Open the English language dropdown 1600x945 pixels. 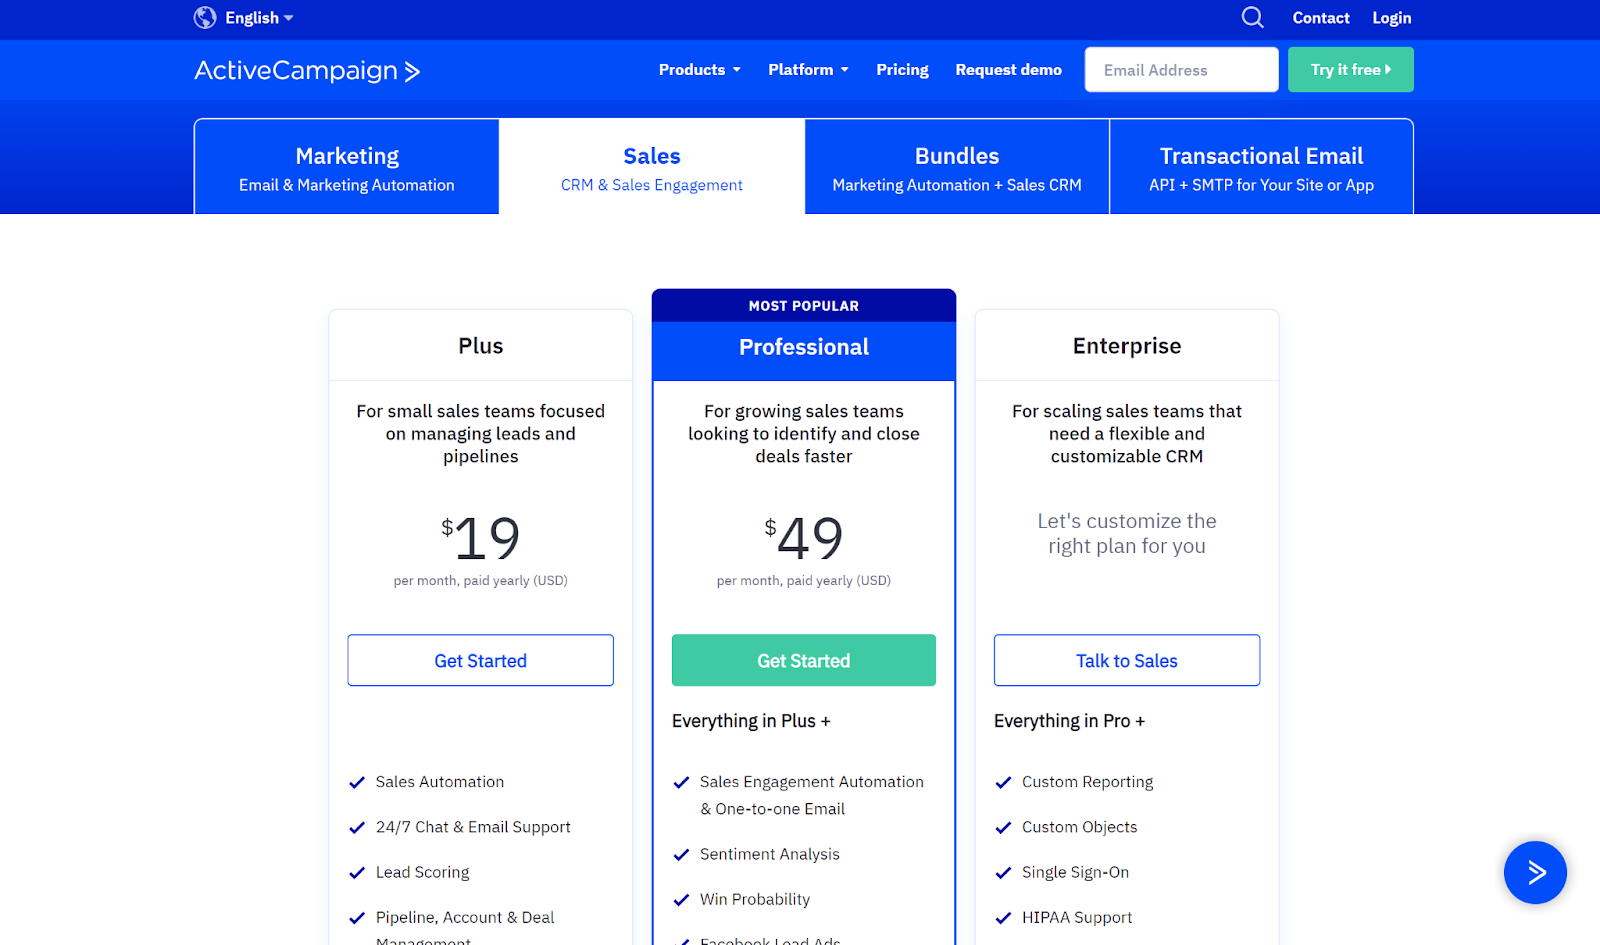tap(259, 18)
